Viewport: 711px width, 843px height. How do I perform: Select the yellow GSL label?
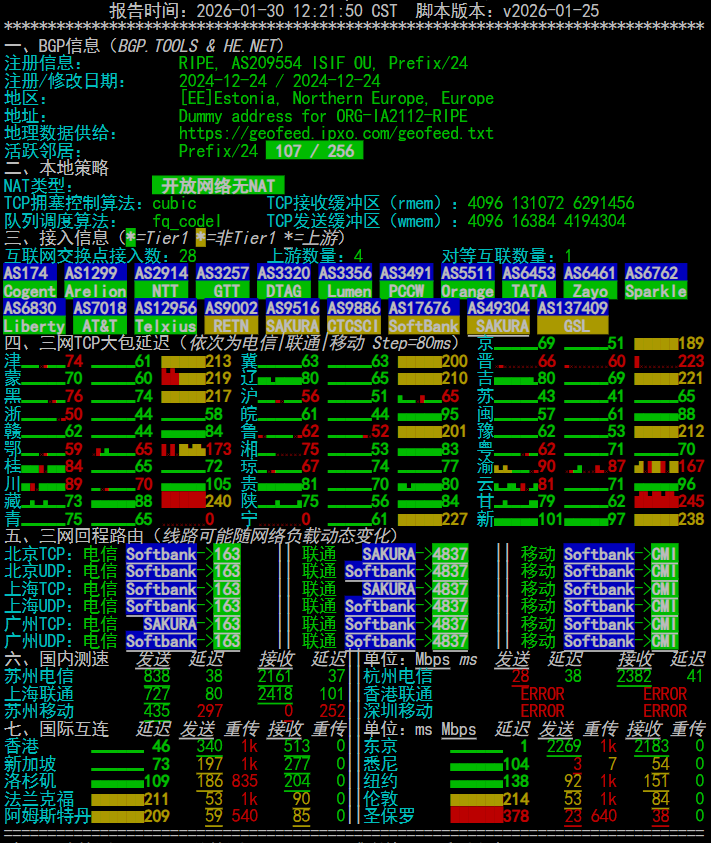tap(573, 326)
